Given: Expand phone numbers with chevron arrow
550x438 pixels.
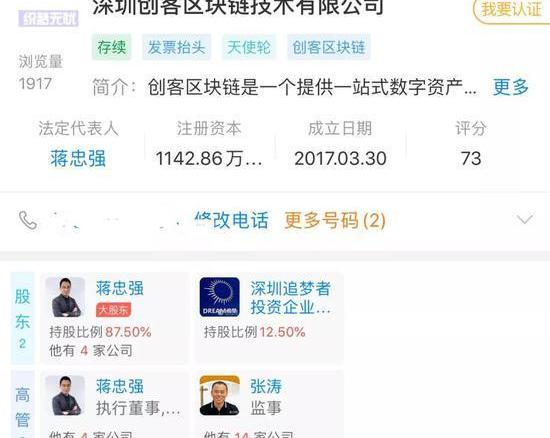Looking at the screenshot, I should pos(525,220).
